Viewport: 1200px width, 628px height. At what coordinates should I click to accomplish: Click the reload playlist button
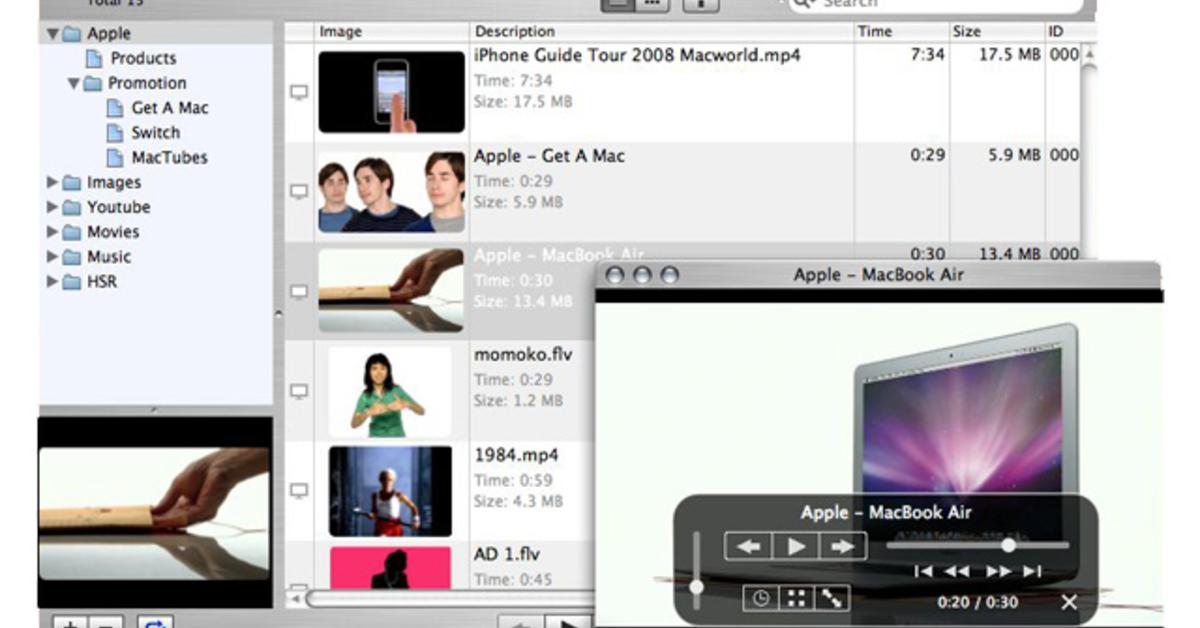pos(156,625)
